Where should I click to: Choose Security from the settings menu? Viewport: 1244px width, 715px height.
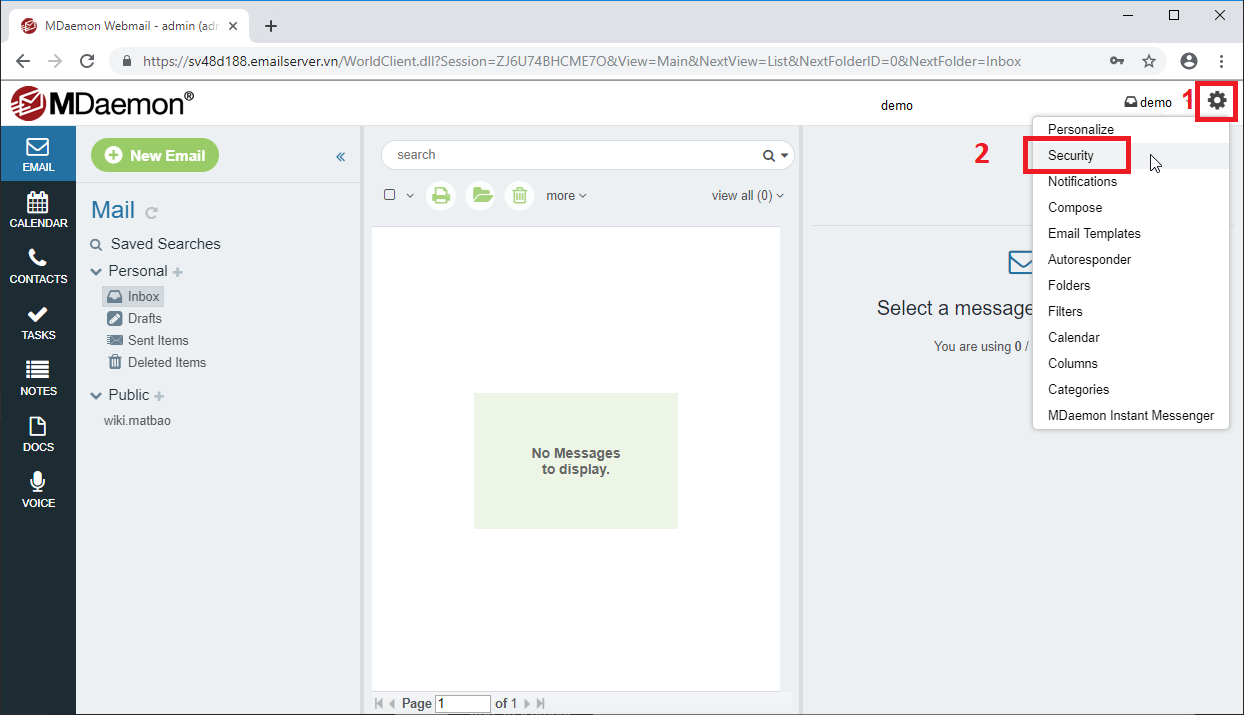click(1071, 155)
